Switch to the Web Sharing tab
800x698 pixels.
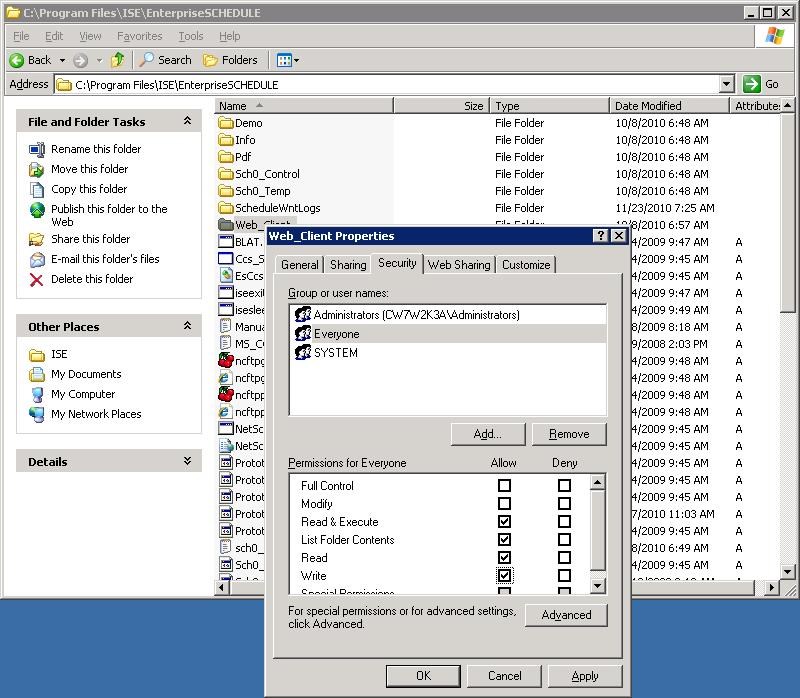pyautogui.click(x=459, y=265)
